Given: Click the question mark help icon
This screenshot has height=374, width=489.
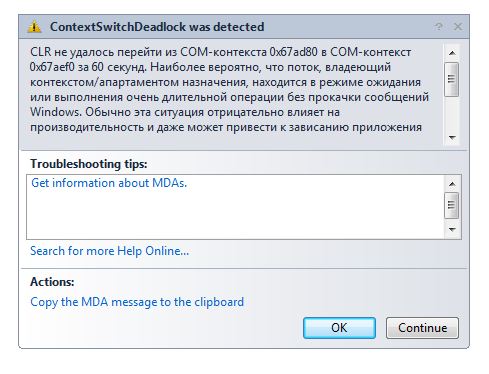Looking at the screenshot, I should tap(439, 27).
